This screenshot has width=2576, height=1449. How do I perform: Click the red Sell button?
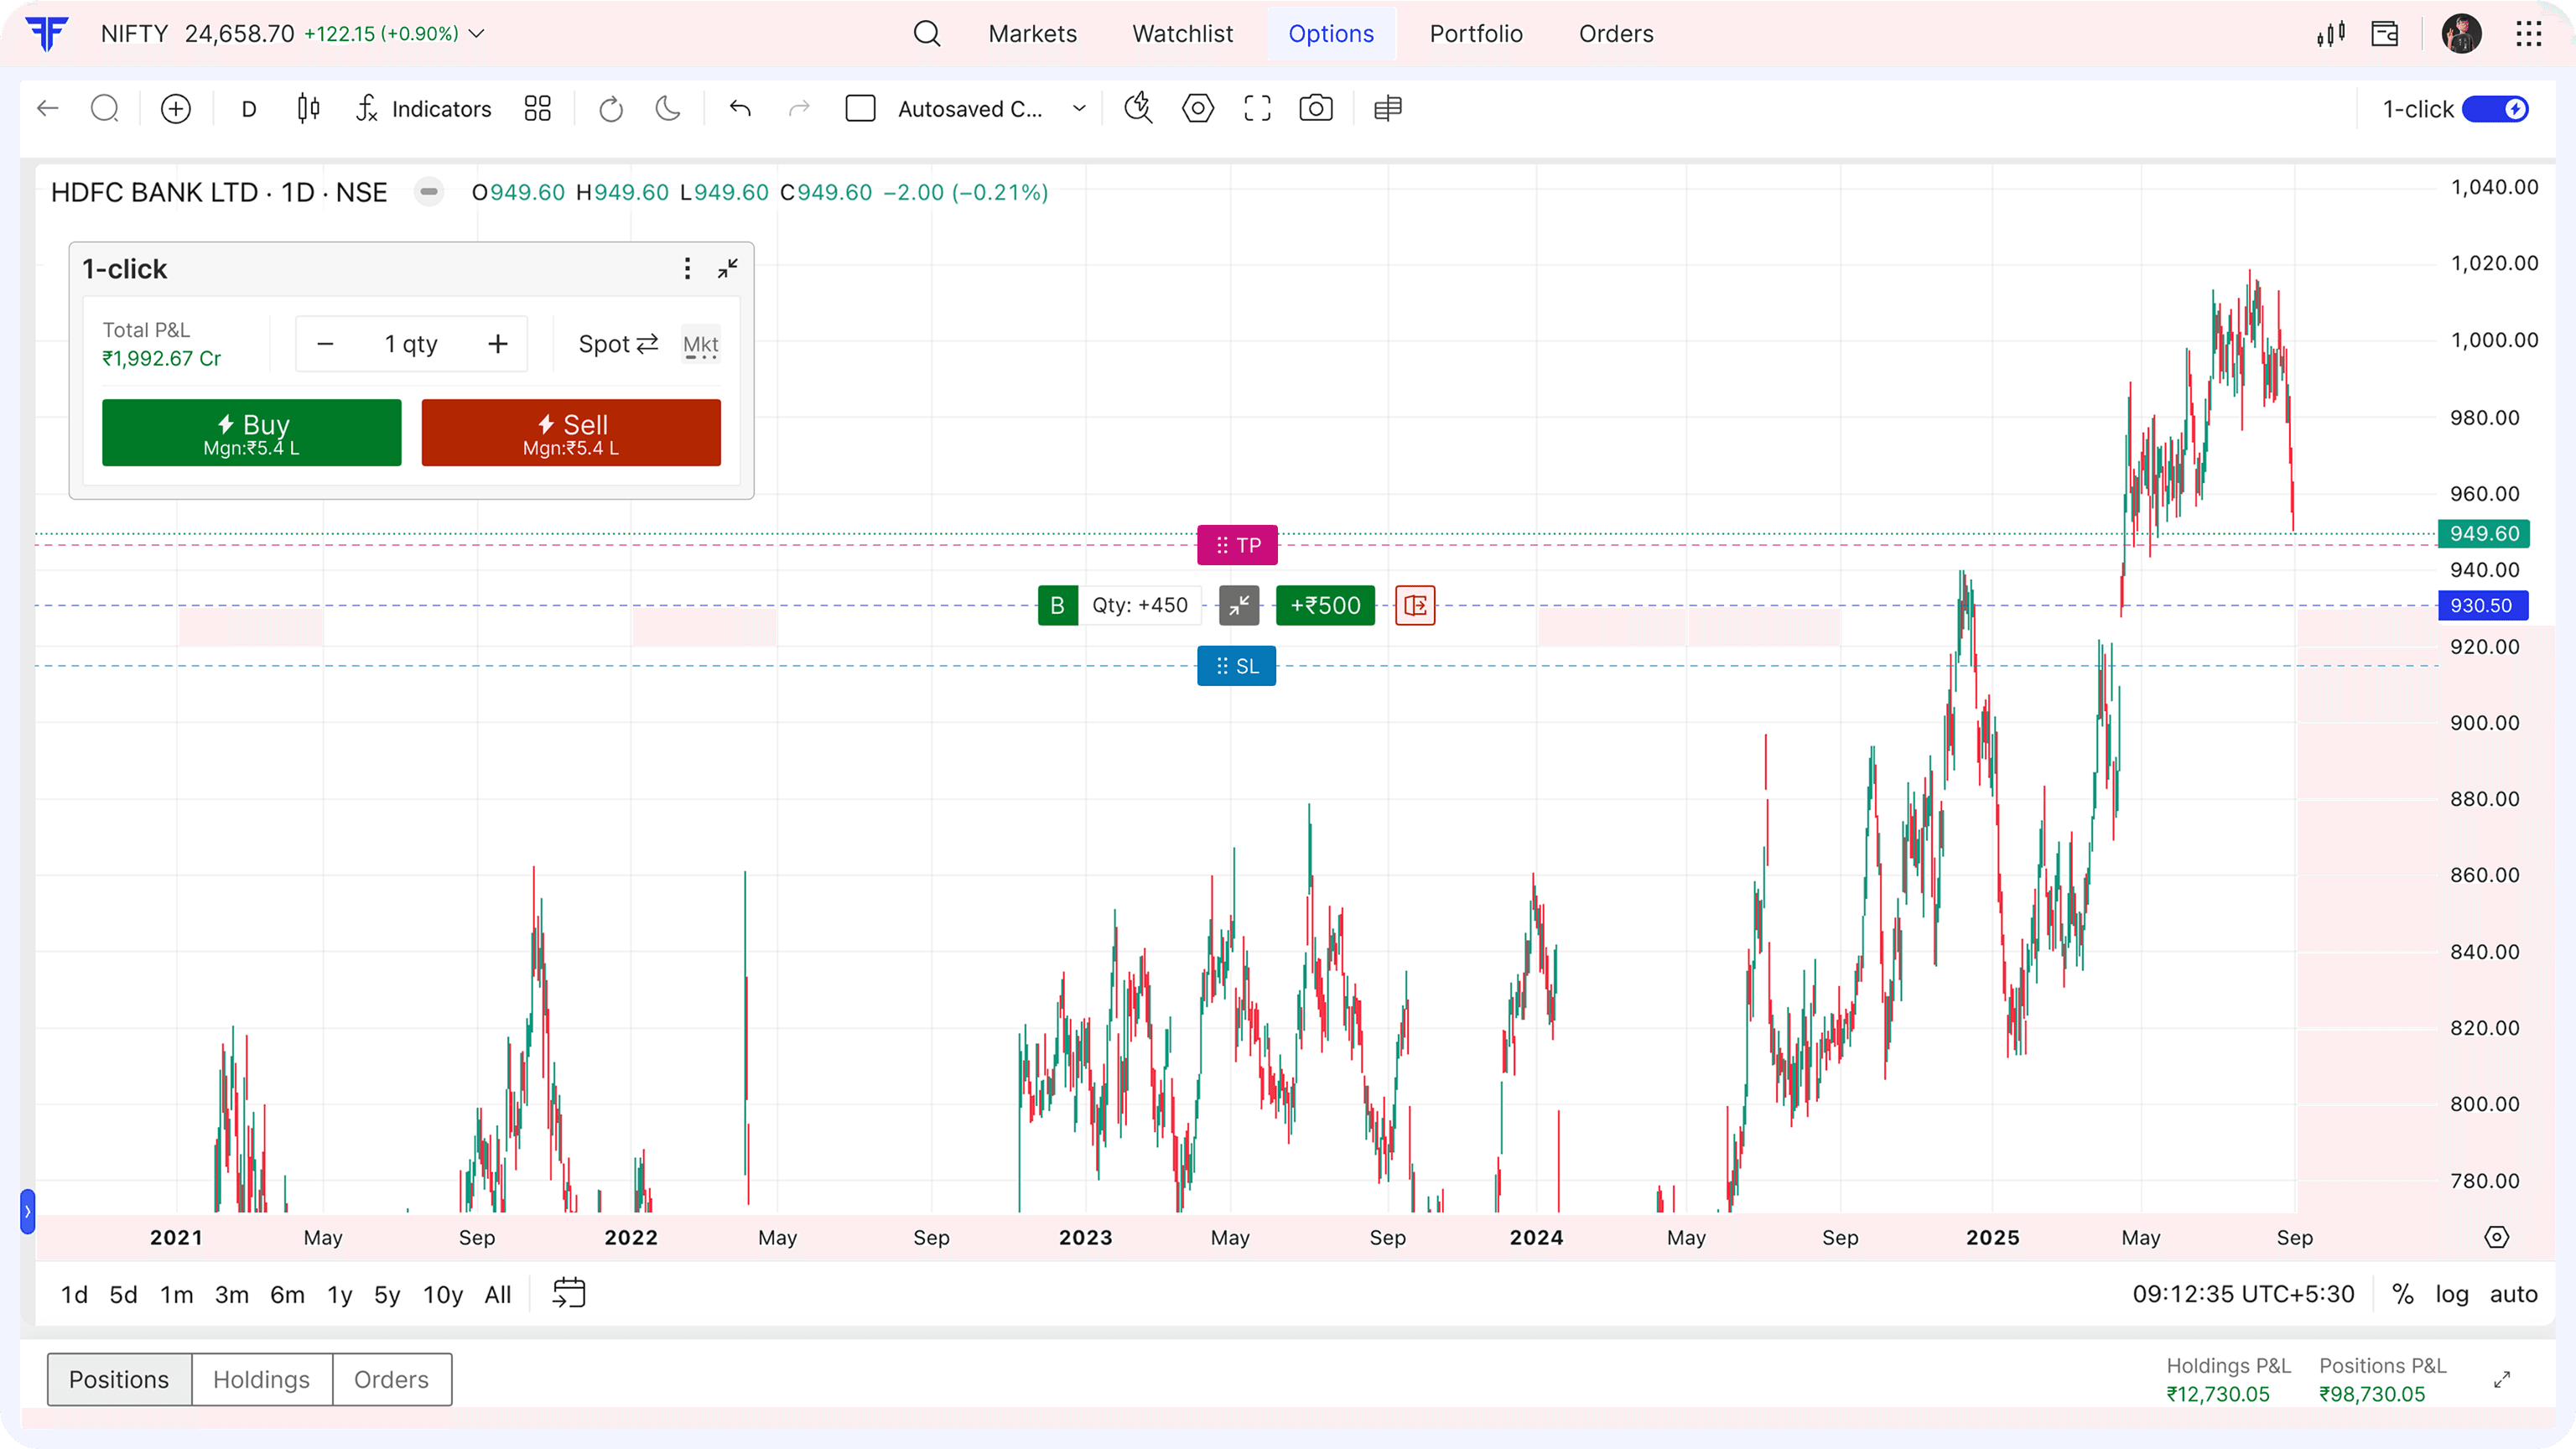[x=571, y=433]
